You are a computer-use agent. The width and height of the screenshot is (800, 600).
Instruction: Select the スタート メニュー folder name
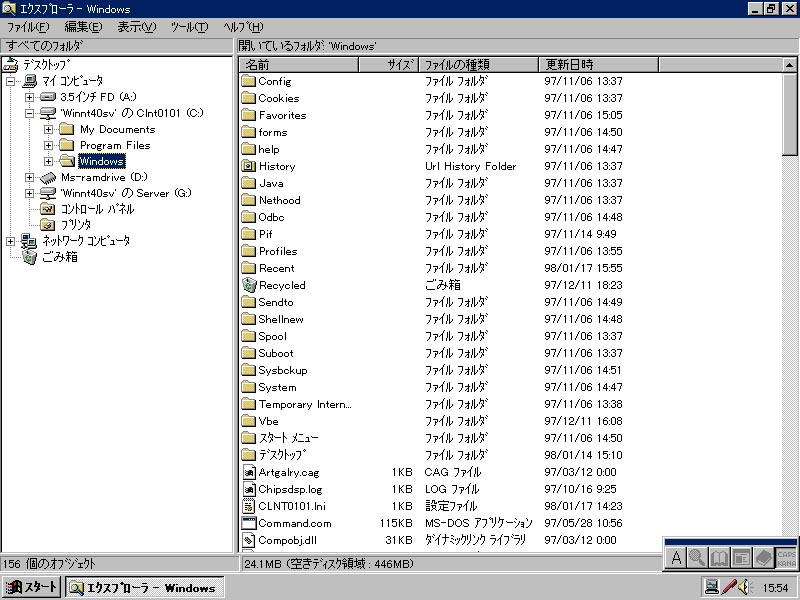289,438
